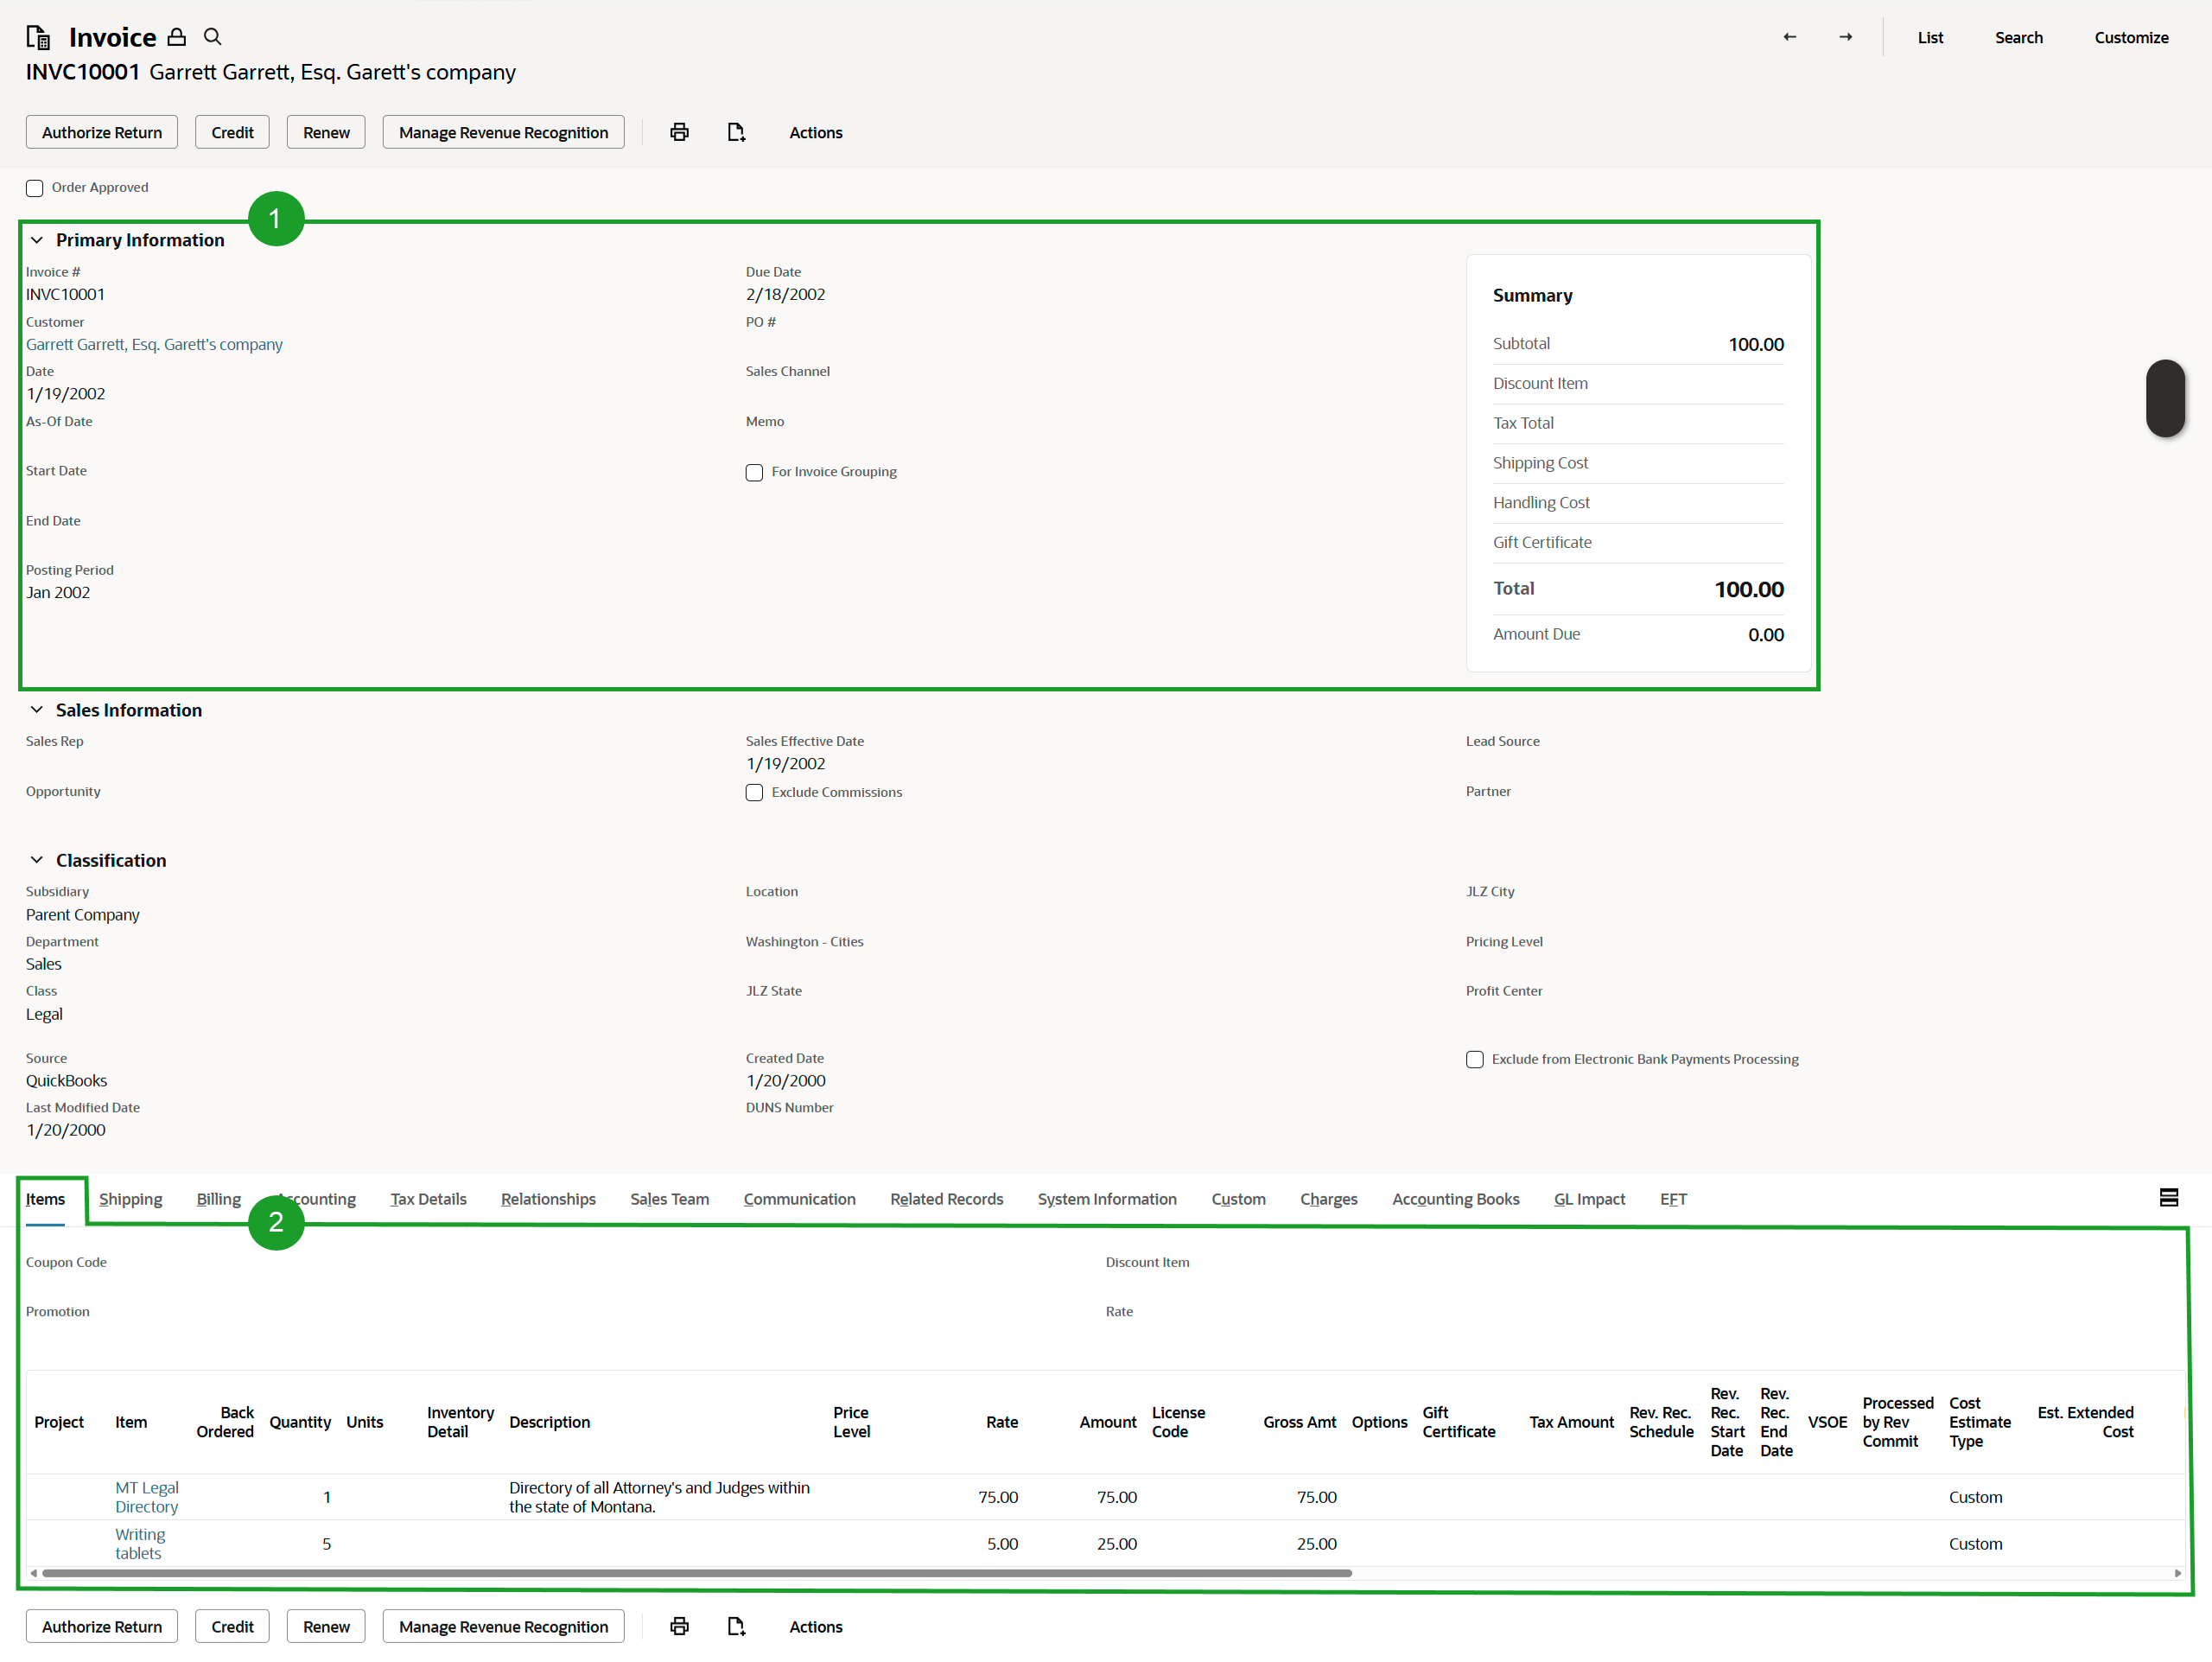Open the Customize link in header
Screen dimensions: 2212x1662
pyautogui.click(x=2131, y=37)
